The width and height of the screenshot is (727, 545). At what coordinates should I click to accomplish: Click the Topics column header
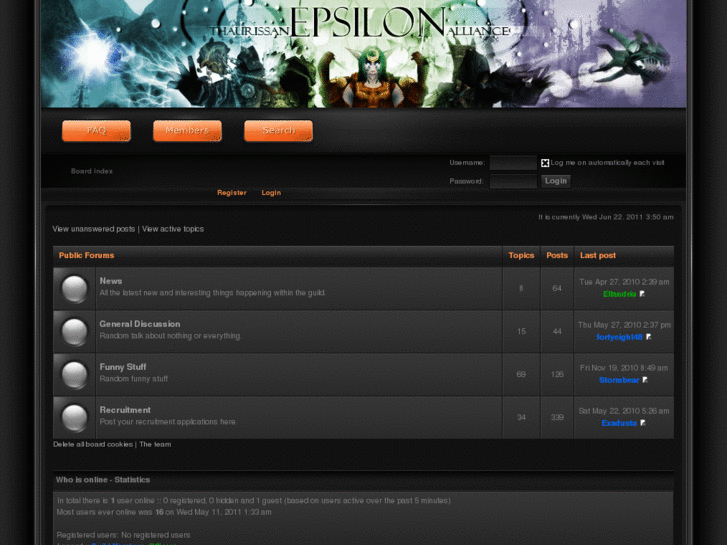point(521,255)
